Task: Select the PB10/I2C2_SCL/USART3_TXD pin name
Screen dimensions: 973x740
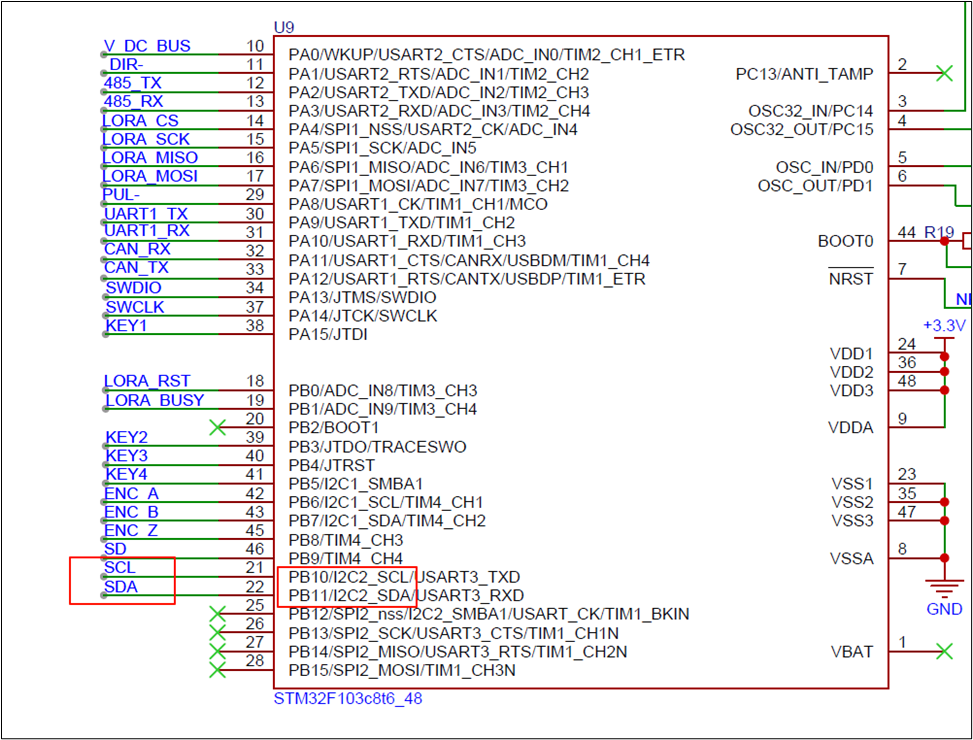Action: (x=404, y=577)
